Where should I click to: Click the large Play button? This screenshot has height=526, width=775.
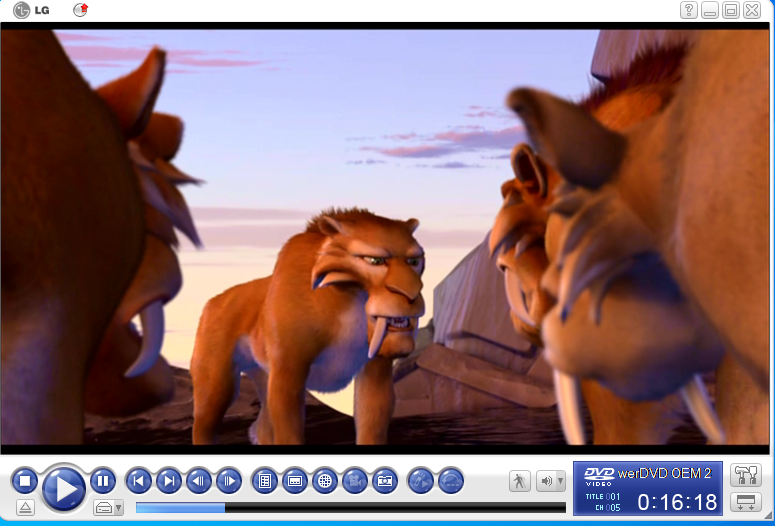coord(64,488)
